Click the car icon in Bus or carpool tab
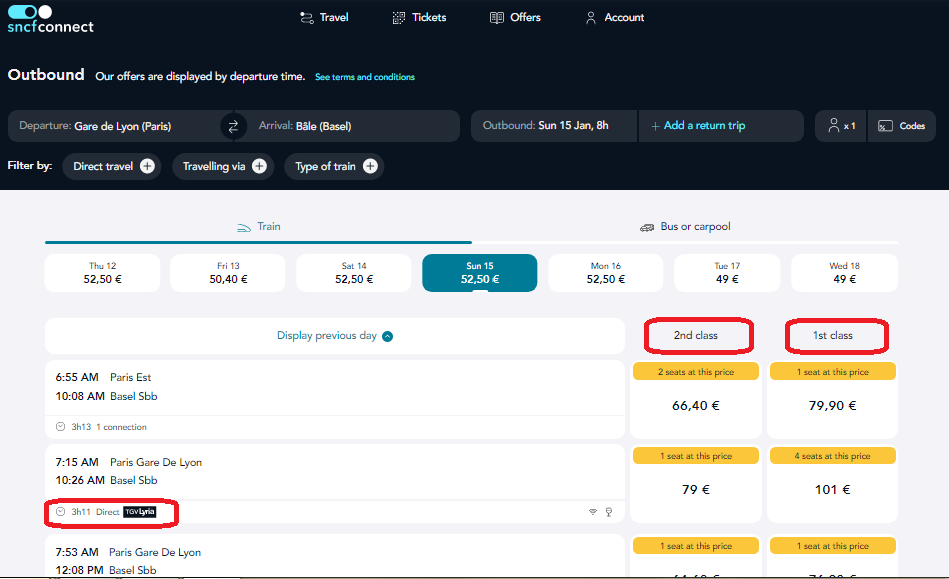The height and width of the screenshot is (579, 949). [647, 227]
